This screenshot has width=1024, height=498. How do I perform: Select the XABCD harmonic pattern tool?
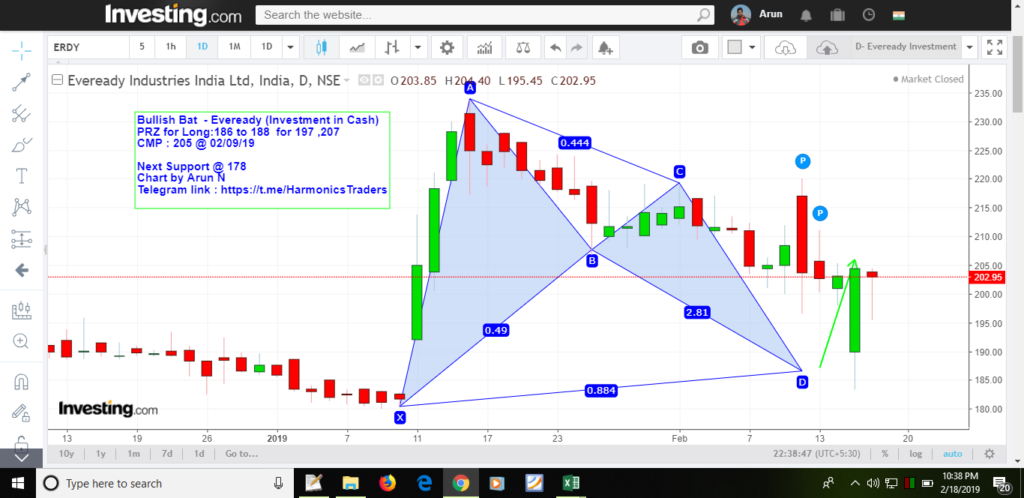tap(22, 208)
